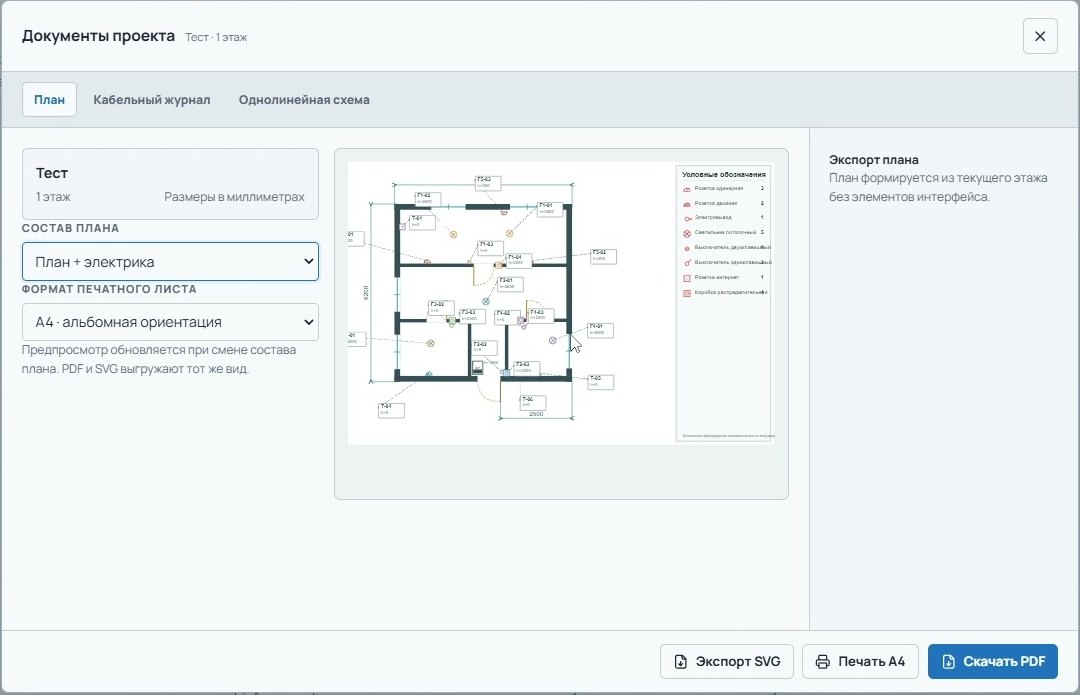Click the Условные обозначения legend heading

tap(723, 174)
